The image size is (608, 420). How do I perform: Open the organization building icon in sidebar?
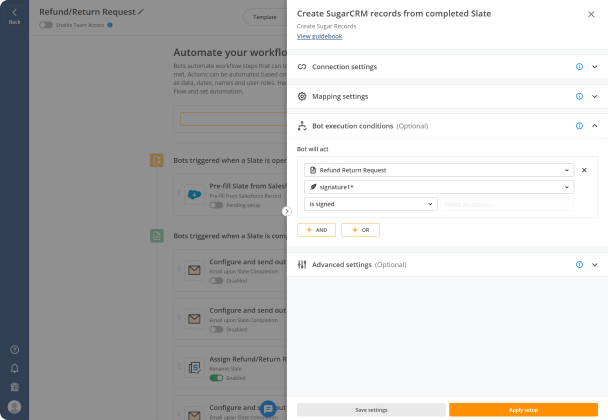tap(14, 387)
